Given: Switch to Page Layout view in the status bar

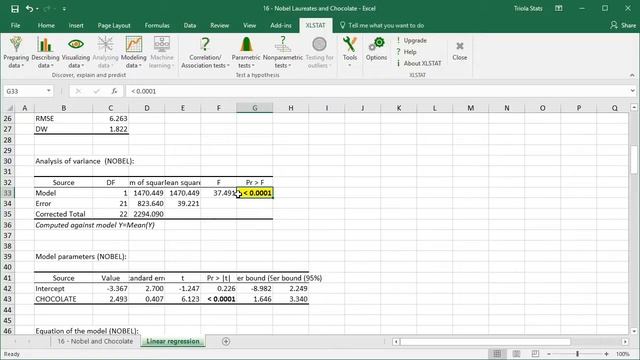Looking at the screenshot, I should (516, 354).
